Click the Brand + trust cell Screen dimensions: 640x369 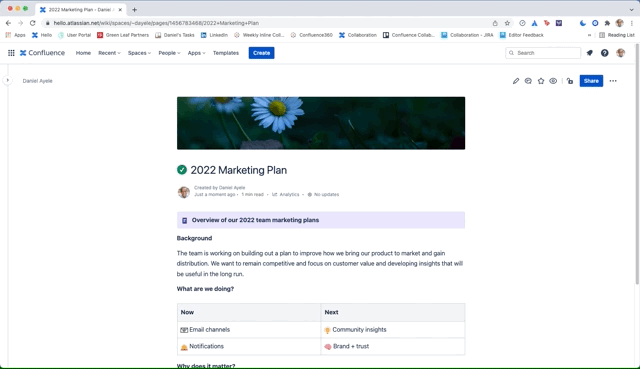[393, 347]
